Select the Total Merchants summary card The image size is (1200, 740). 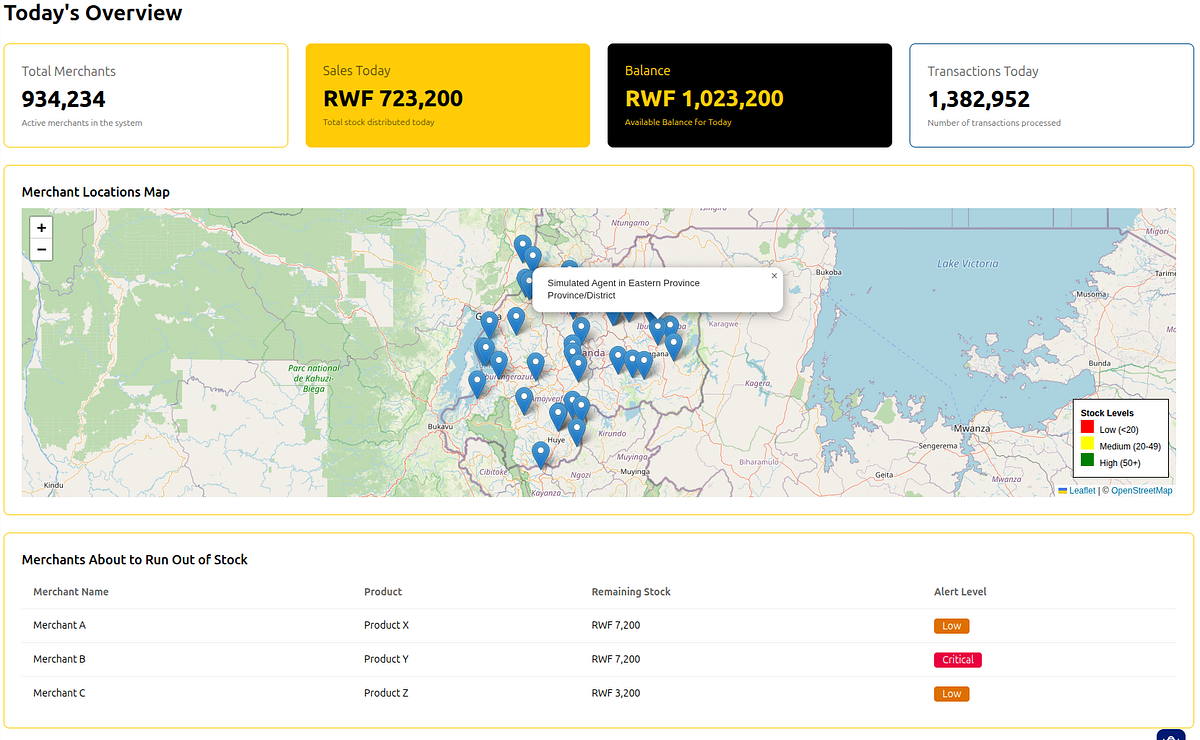[x=146, y=96]
